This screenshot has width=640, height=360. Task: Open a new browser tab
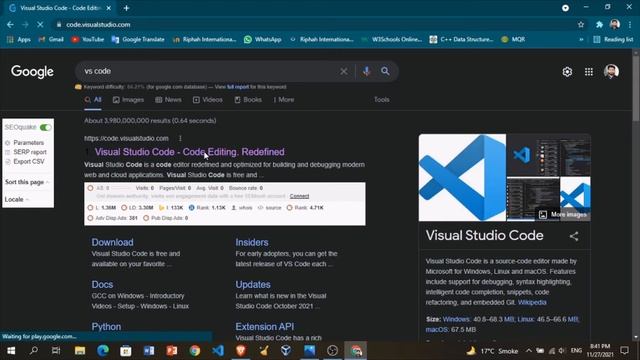(126, 8)
